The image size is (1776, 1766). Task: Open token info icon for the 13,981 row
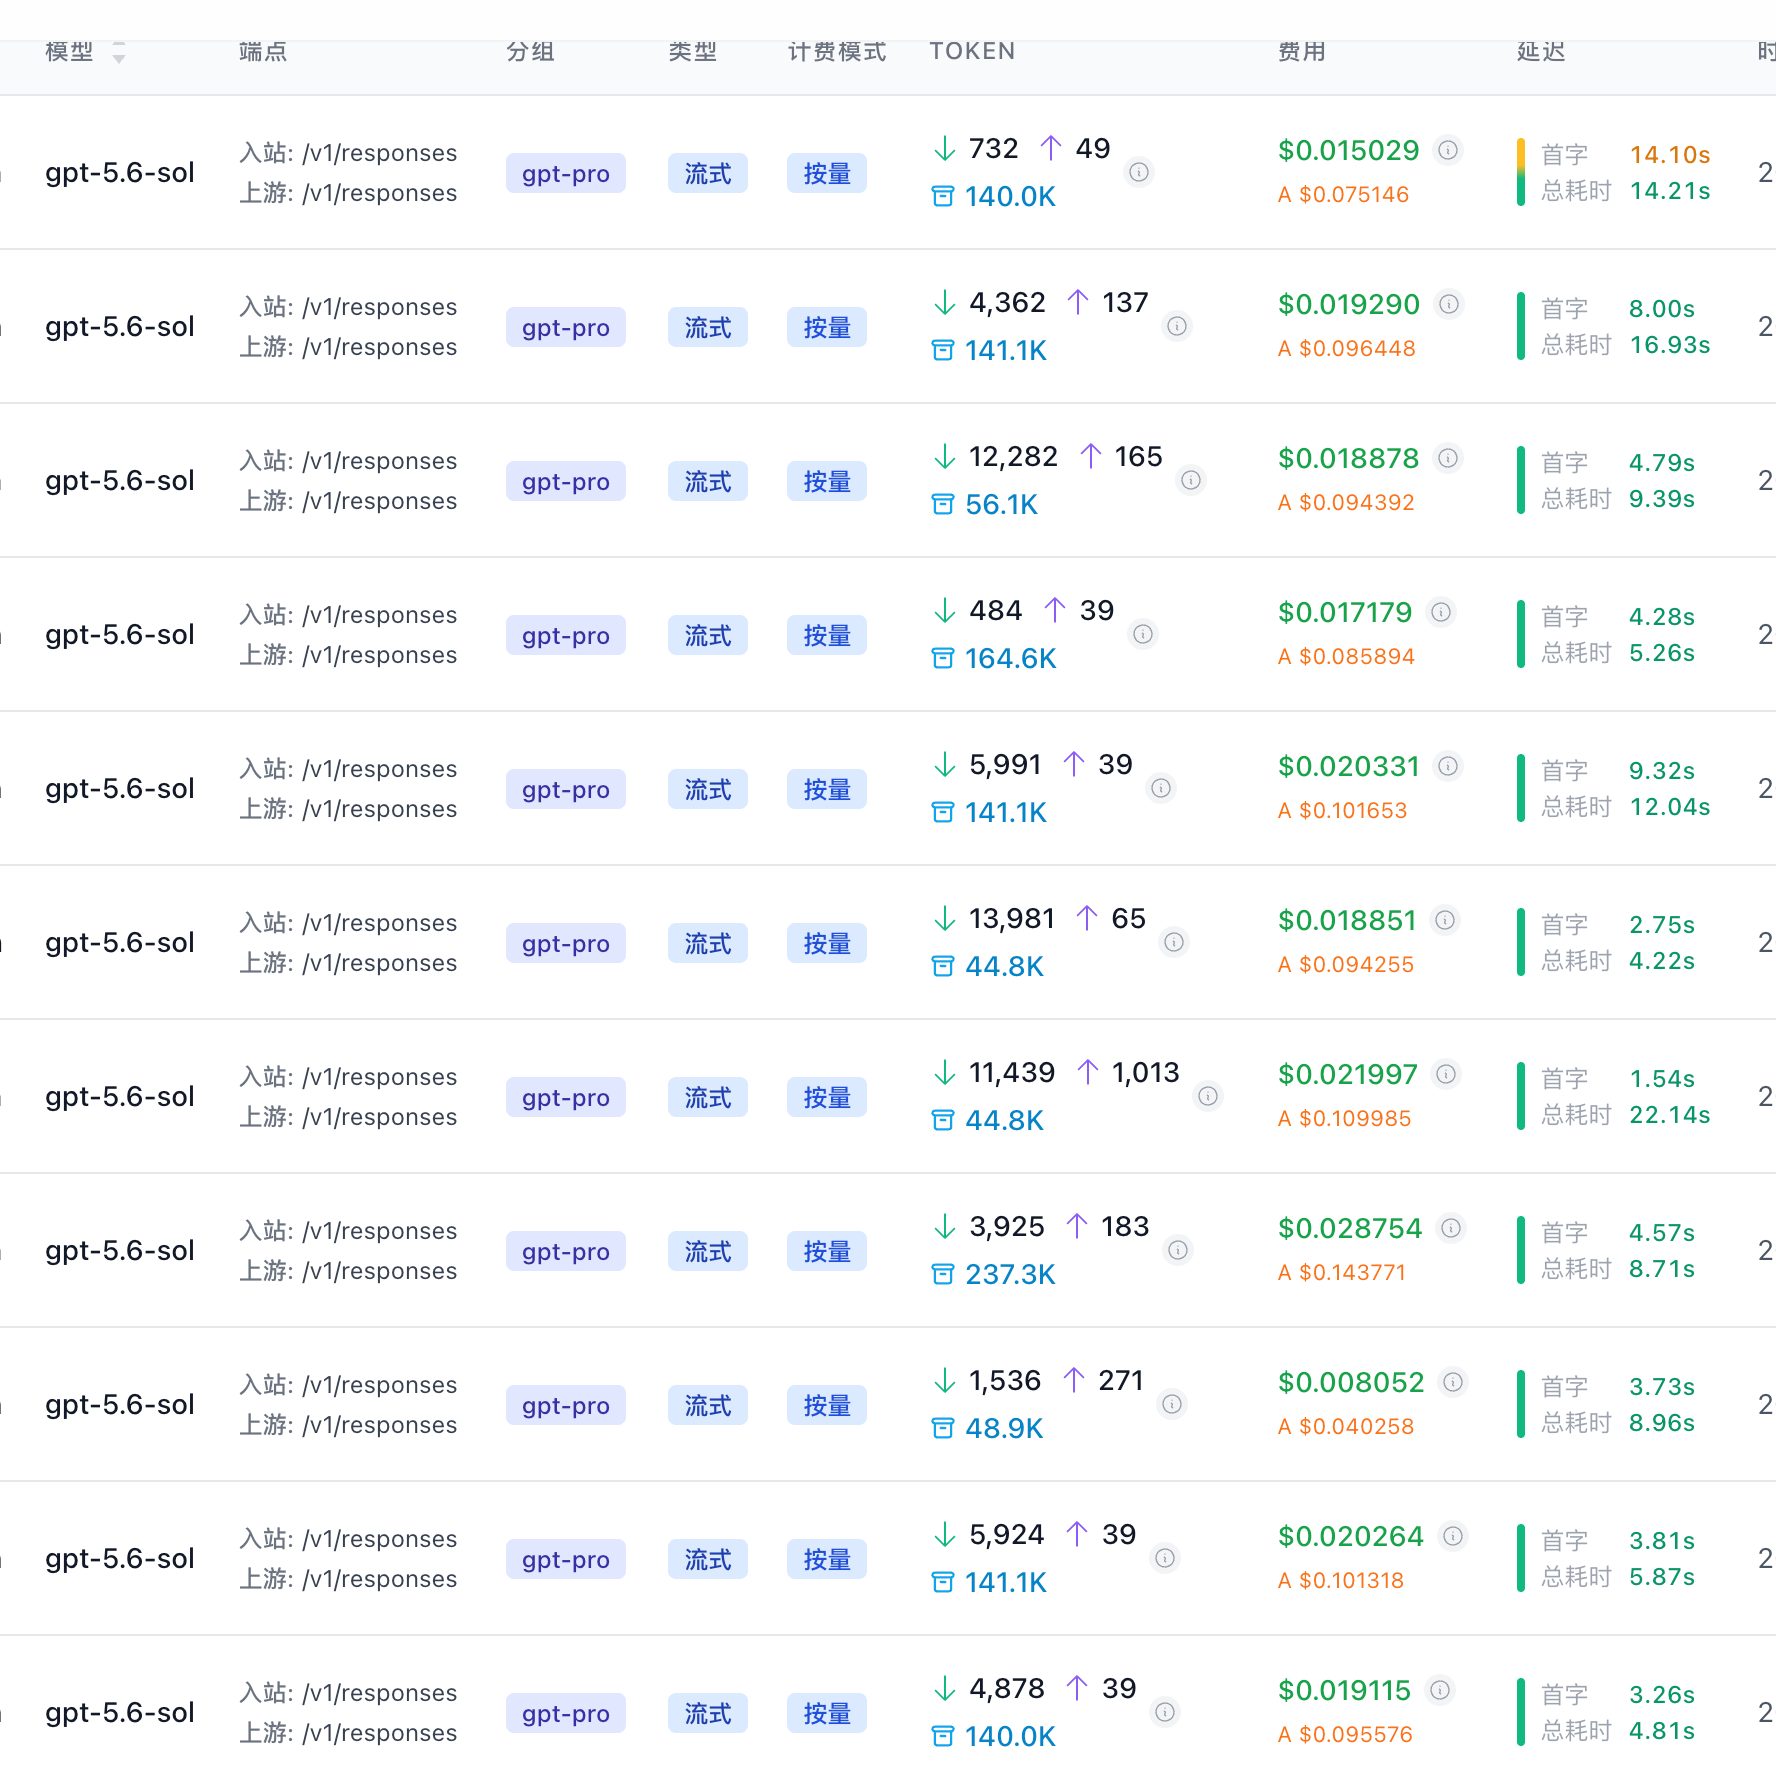point(1174,942)
